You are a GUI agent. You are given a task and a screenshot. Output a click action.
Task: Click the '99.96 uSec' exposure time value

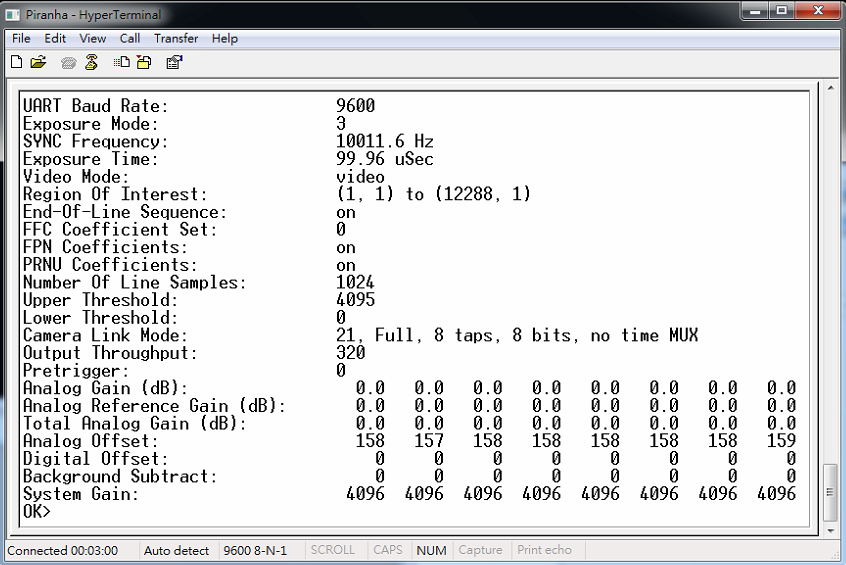385,159
